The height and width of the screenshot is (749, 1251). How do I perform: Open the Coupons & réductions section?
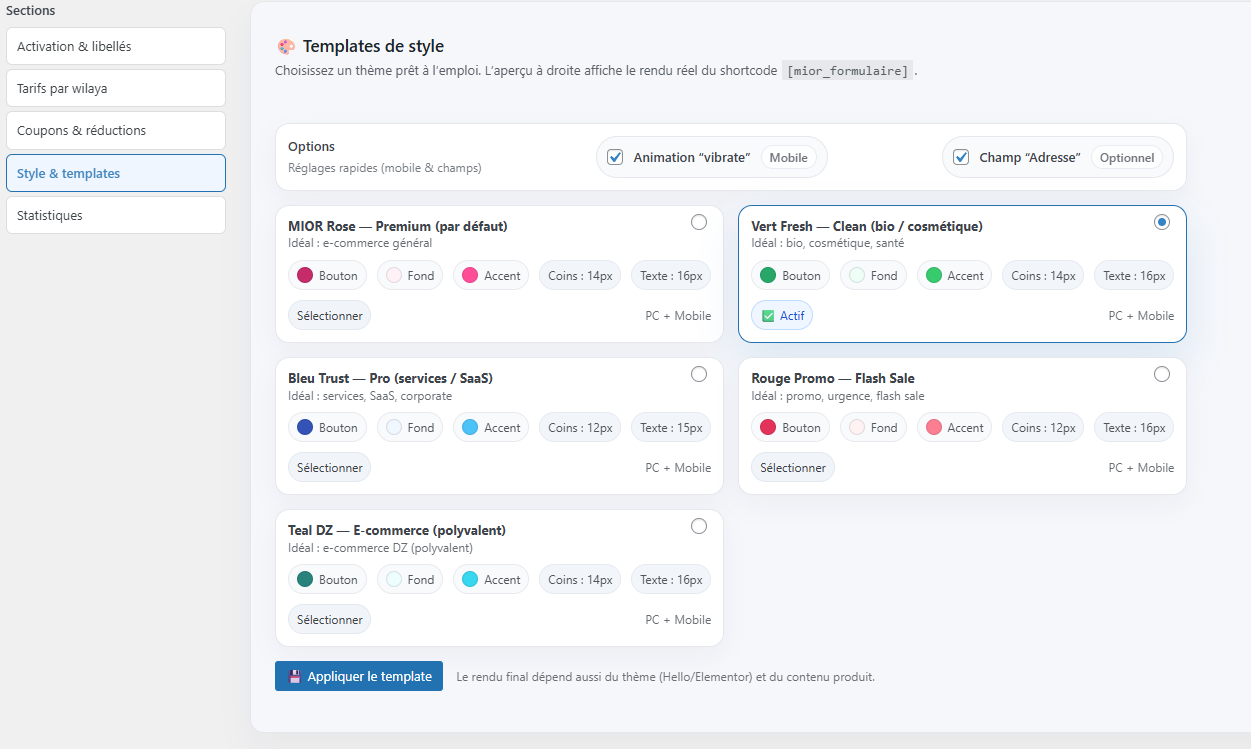pos(115,130)
